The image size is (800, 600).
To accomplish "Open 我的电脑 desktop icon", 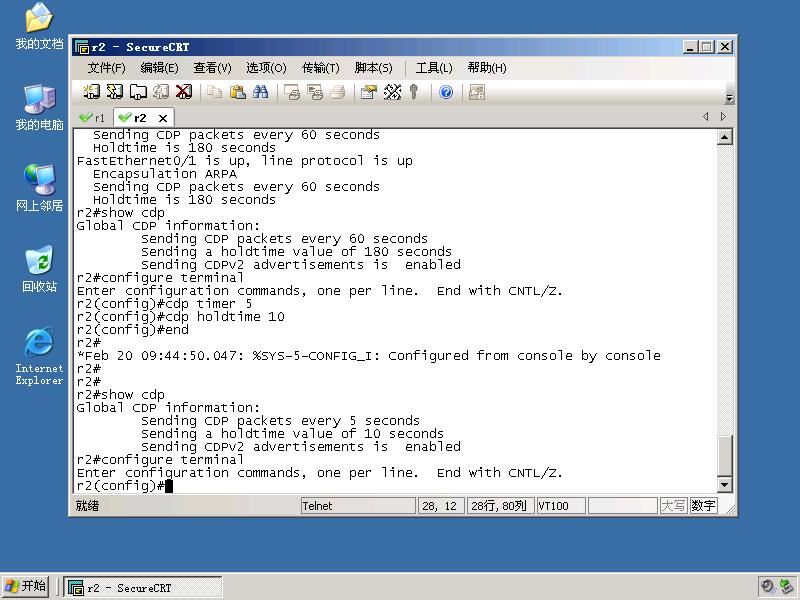I will point(39,108).
